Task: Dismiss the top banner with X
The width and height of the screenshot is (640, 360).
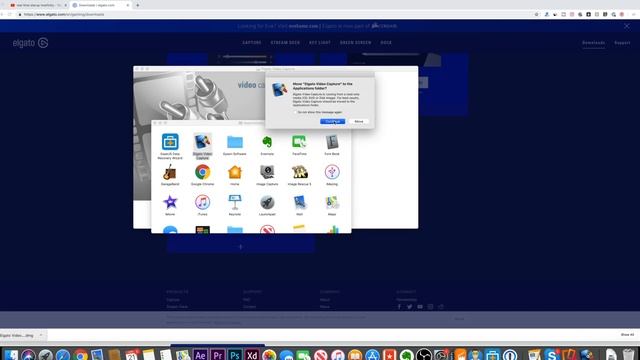Action: coord(627,26)
